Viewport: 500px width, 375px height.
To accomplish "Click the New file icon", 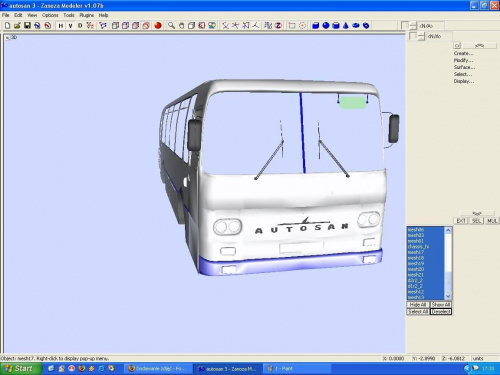I will point(7,25).
